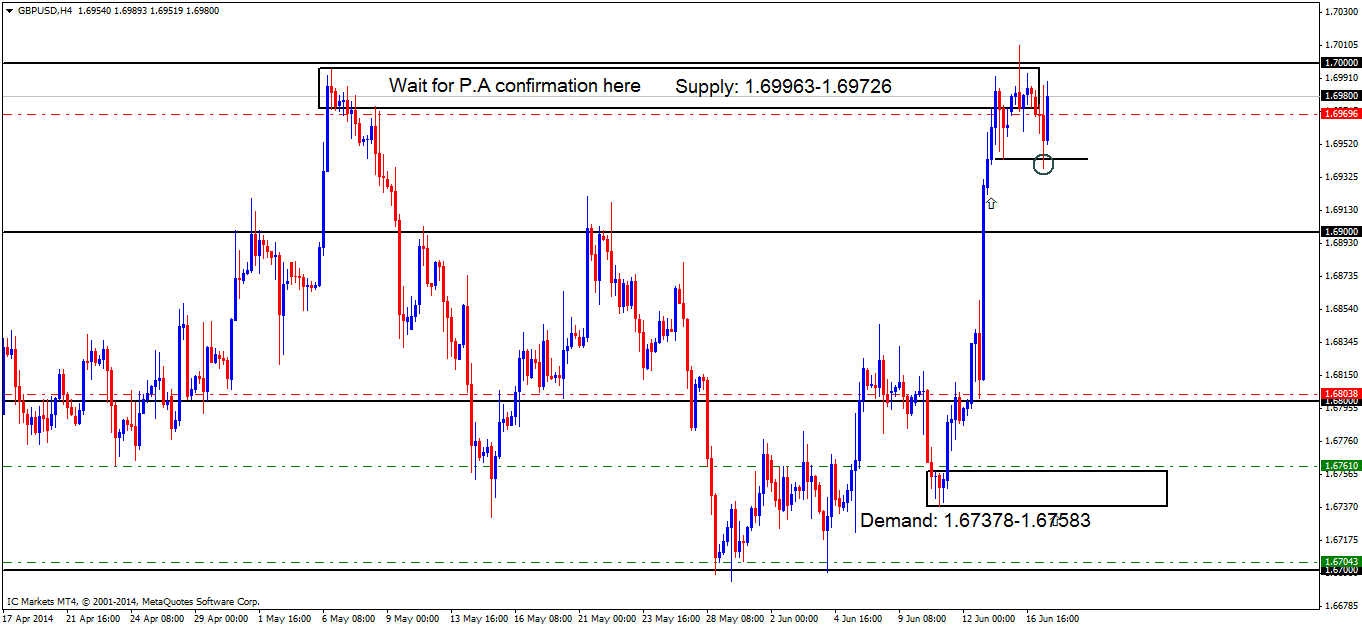Screen dimensions: 1362x627
Task: Click the '29 Apr 00:00' time label
Action: click(222, 619)
